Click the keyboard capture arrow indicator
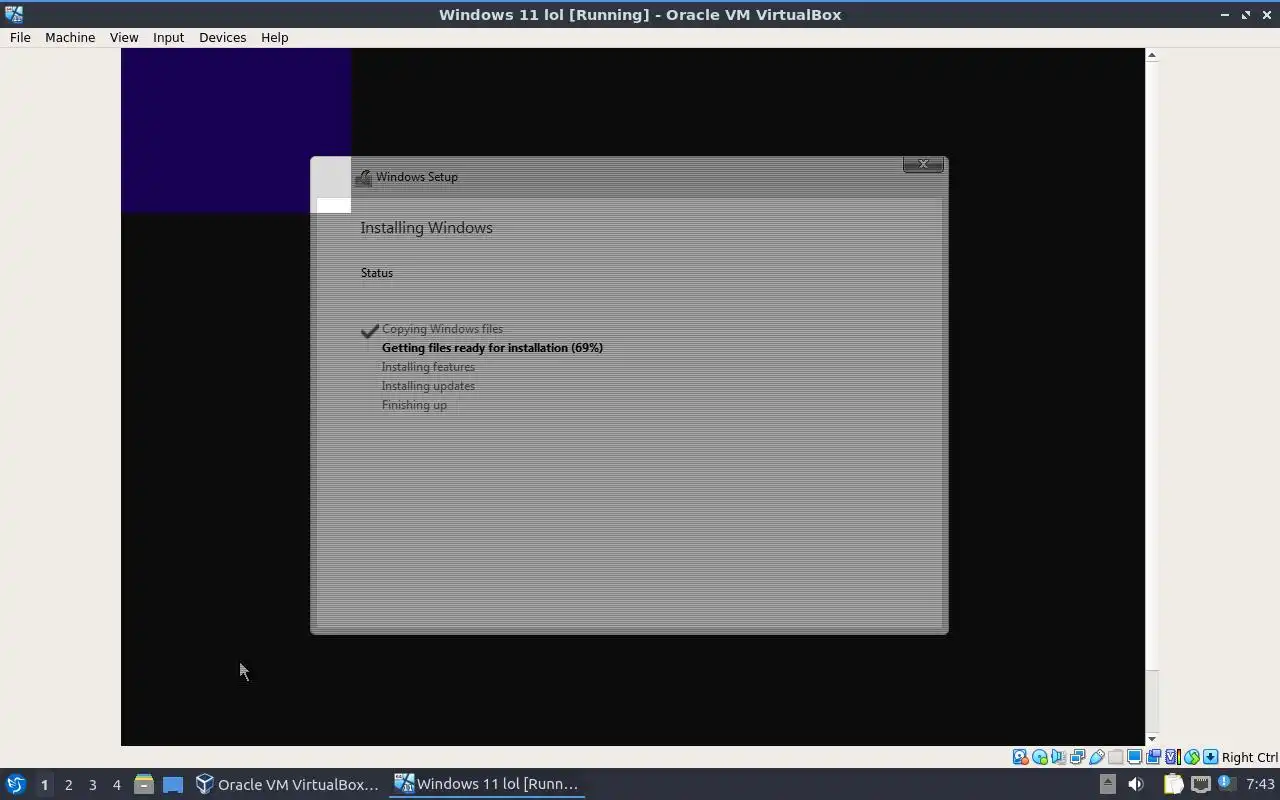1280x800 pixels. pos(1211,757)
